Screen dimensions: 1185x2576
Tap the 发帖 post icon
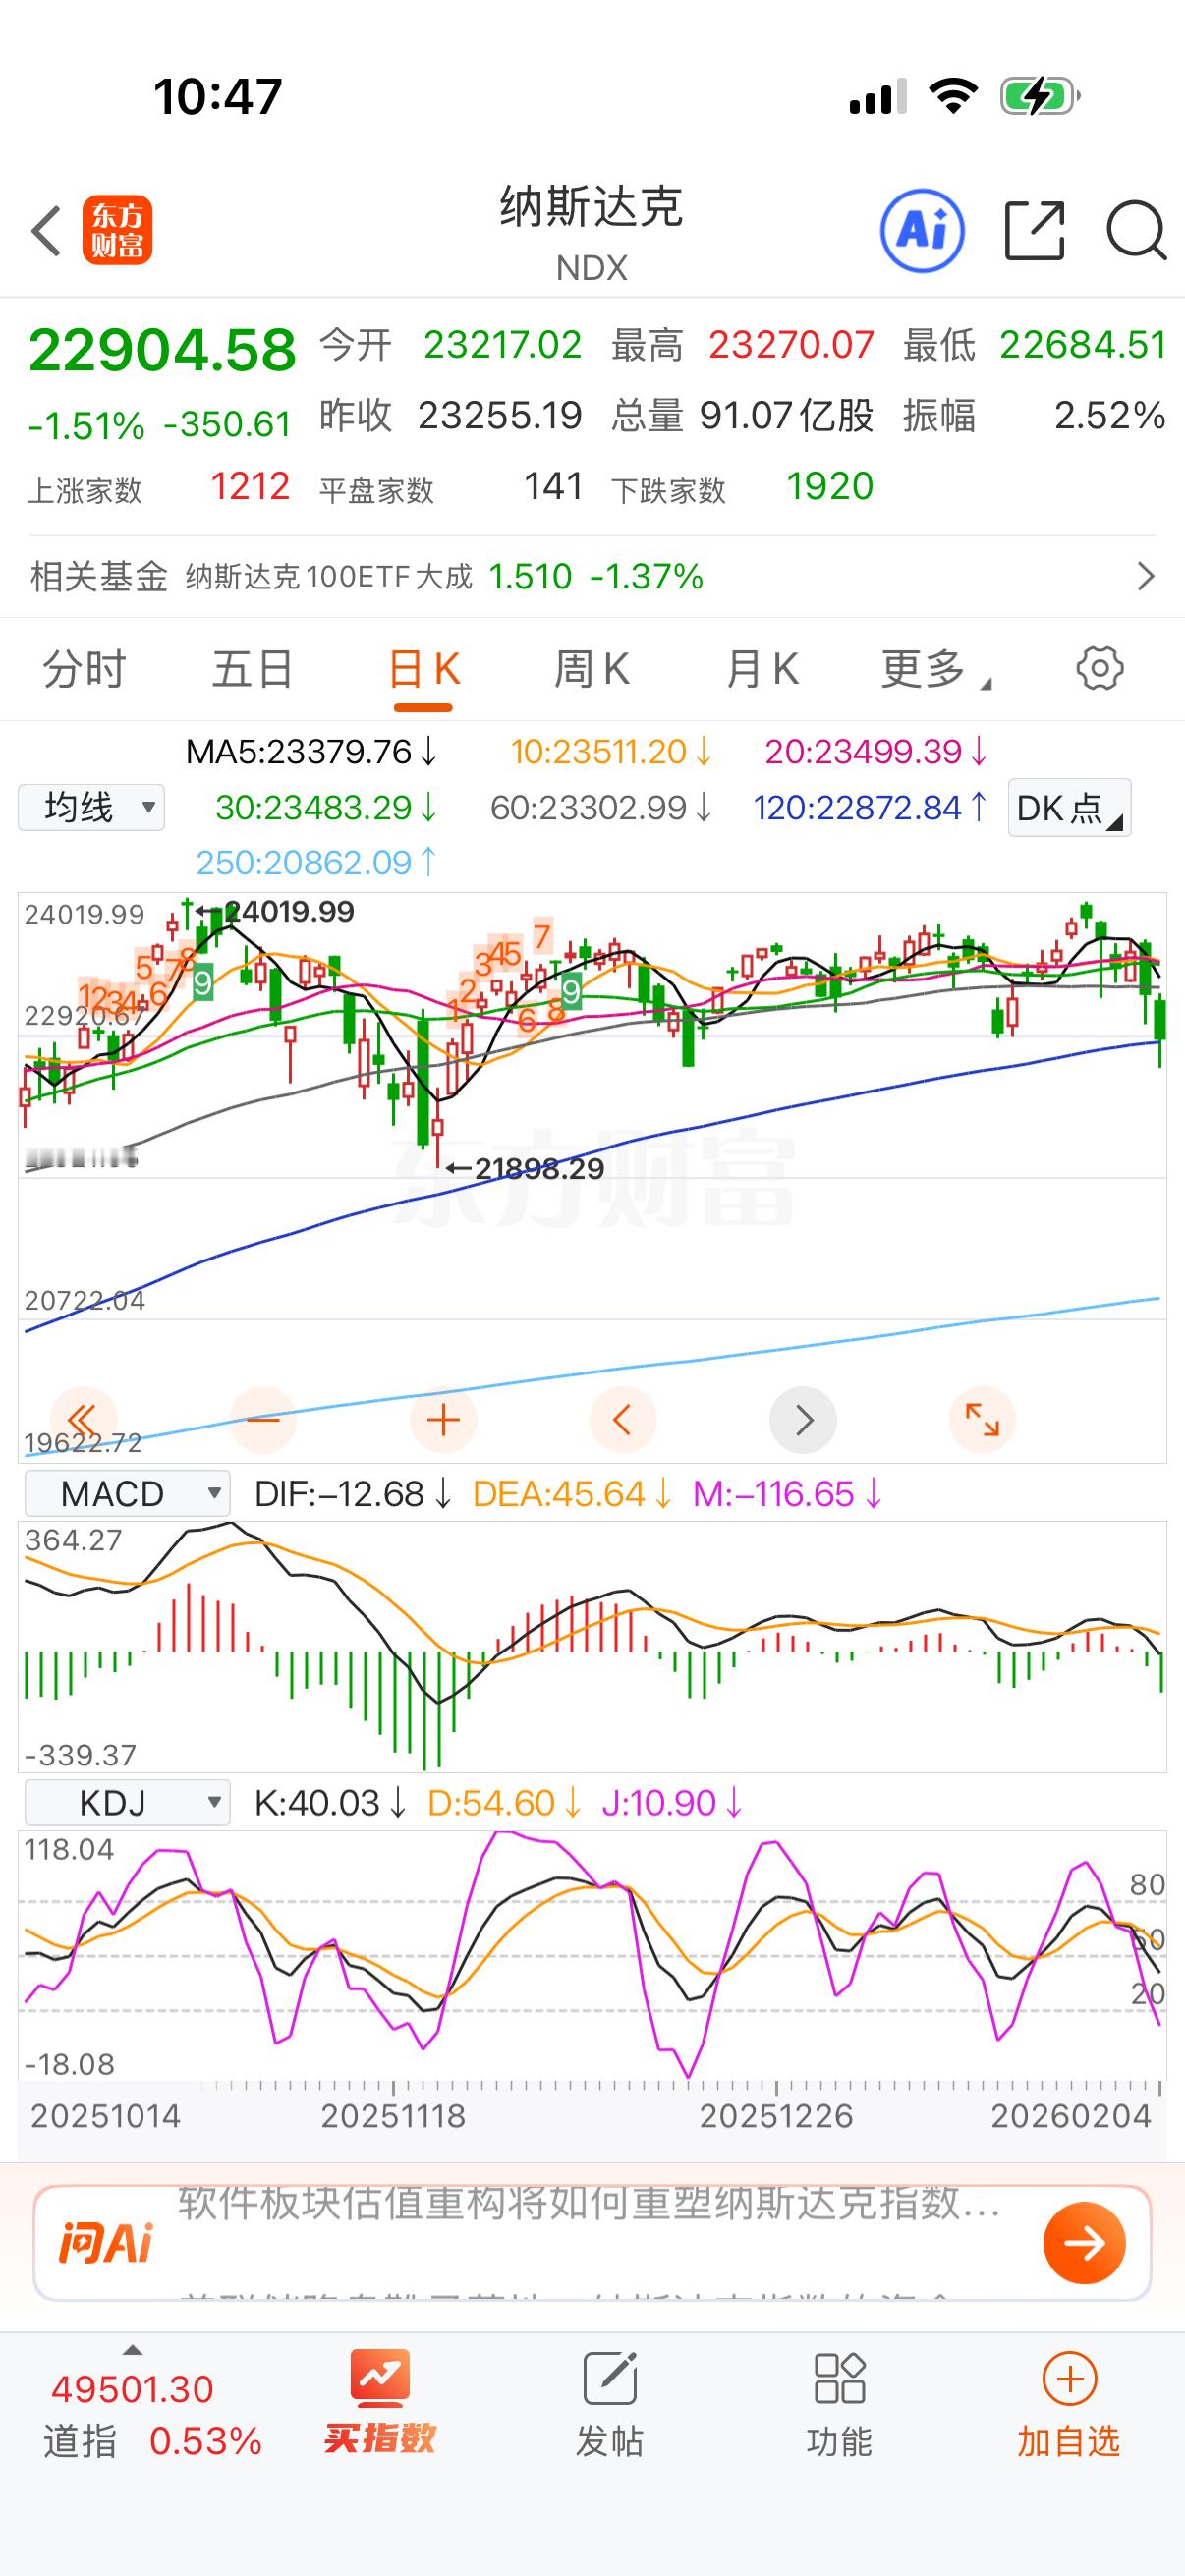point(609,2405)
